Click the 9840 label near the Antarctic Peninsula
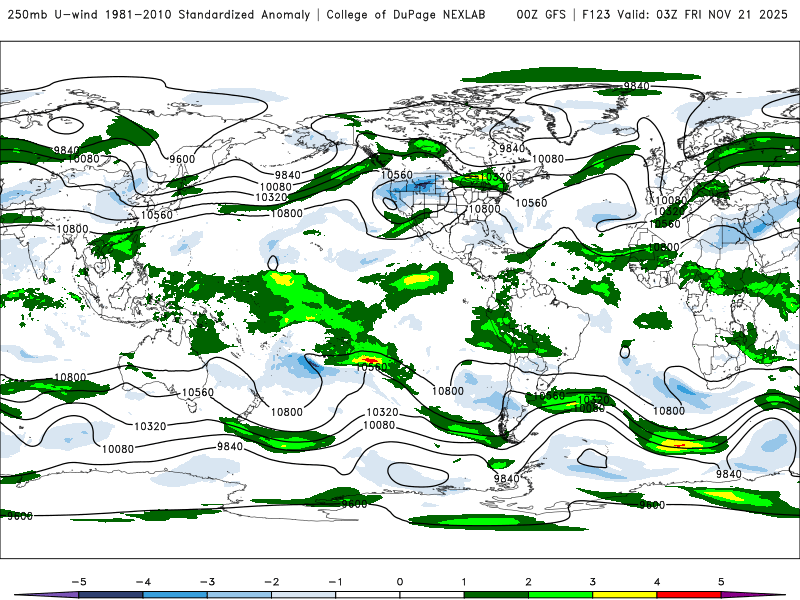This screenshot has width=800, height=600. pyautogui.click(x=506, y=479)
